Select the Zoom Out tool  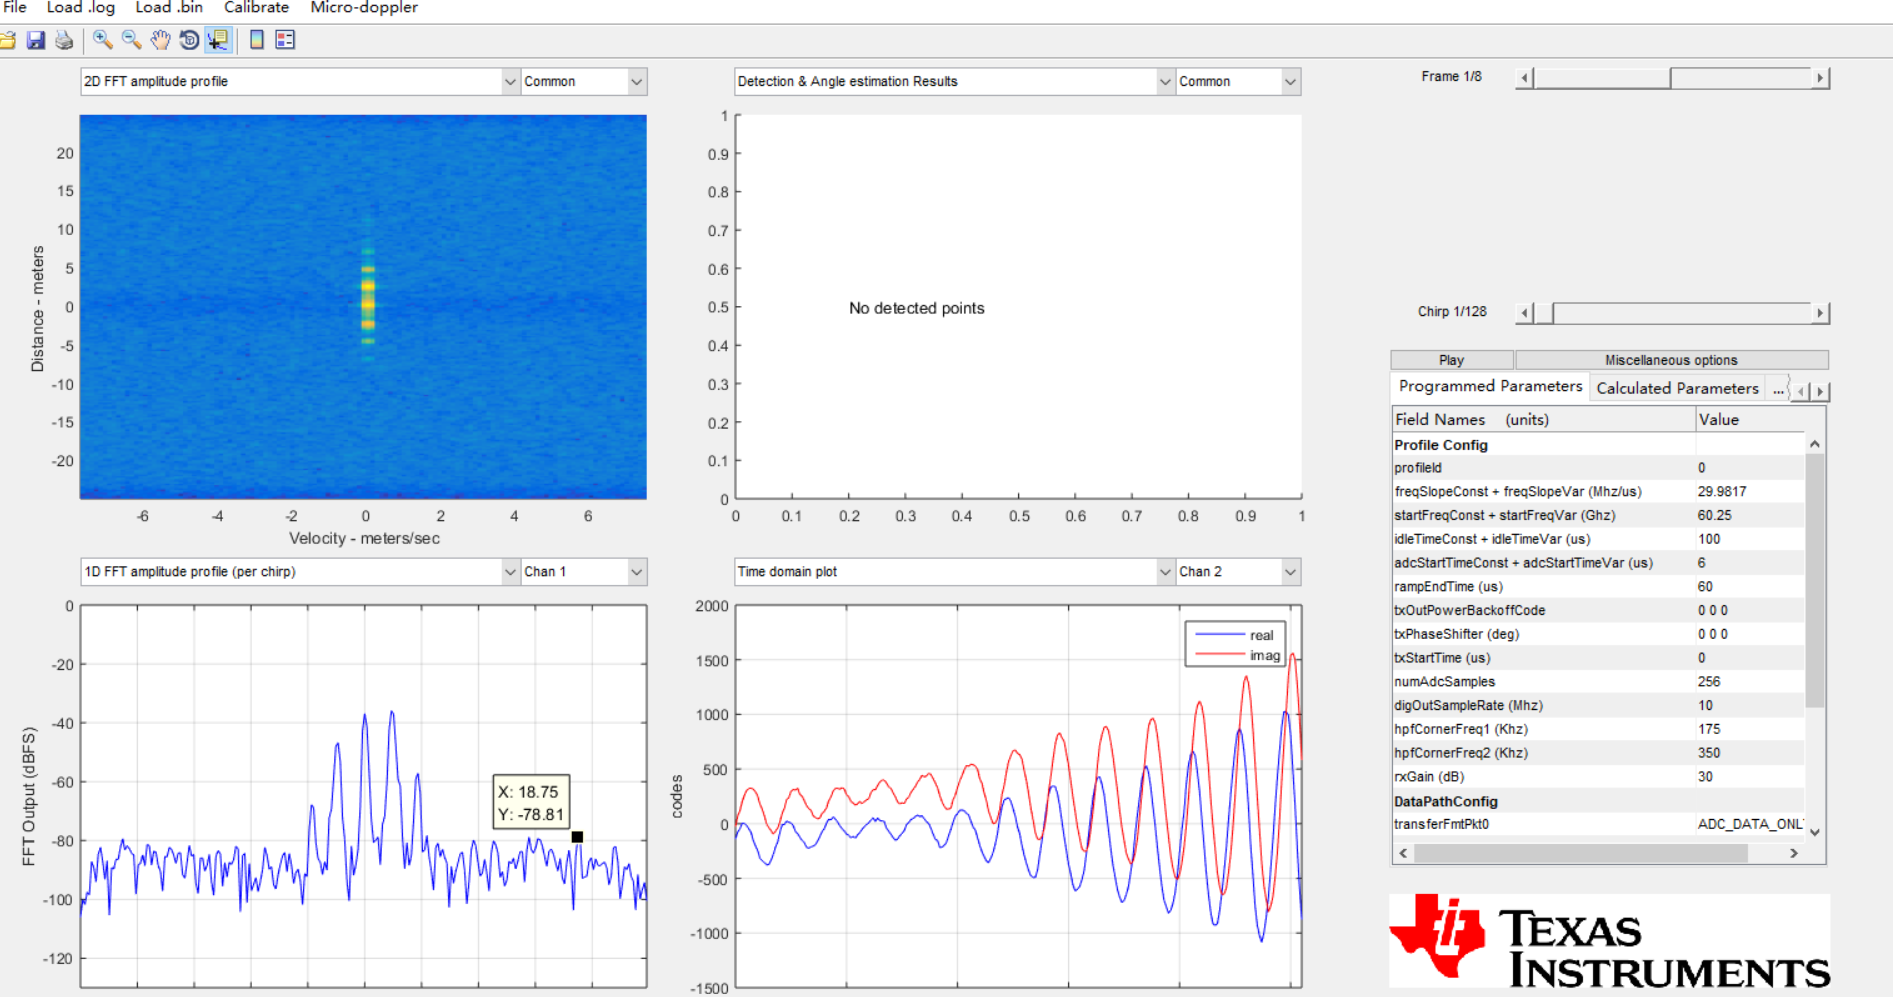tap(131, 40)
